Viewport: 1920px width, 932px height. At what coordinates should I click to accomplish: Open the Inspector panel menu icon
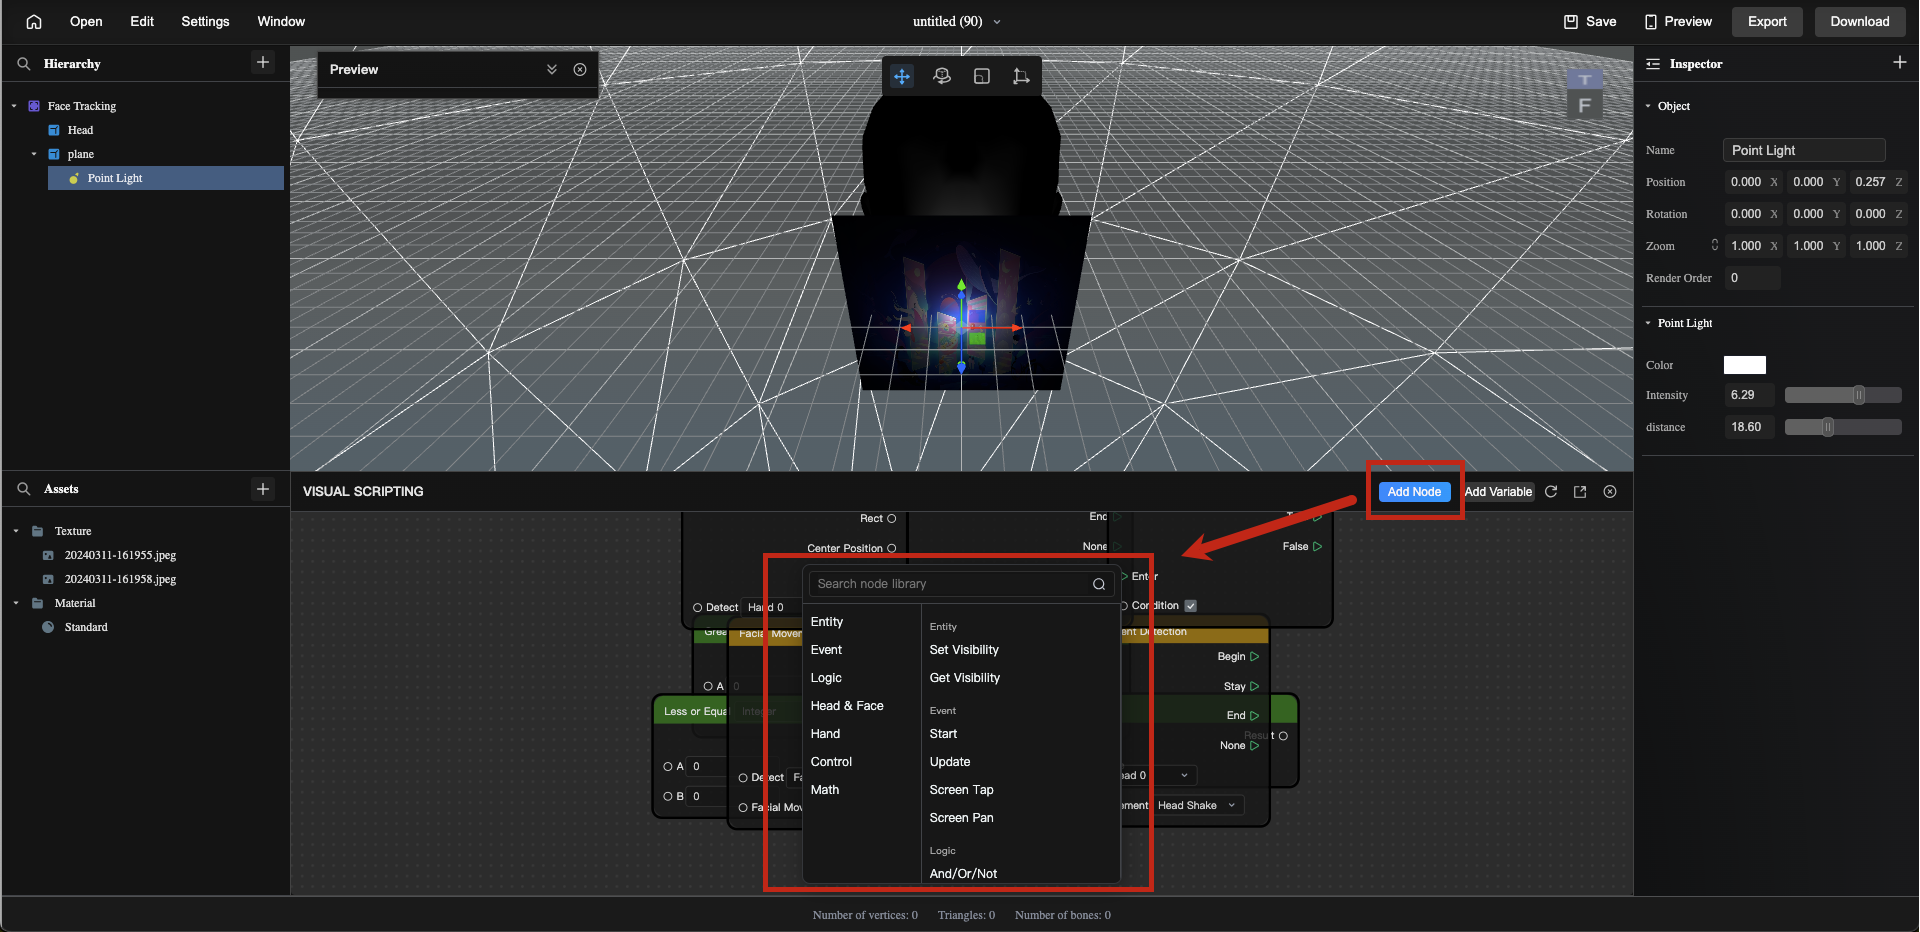click(x=1653, y=63)
